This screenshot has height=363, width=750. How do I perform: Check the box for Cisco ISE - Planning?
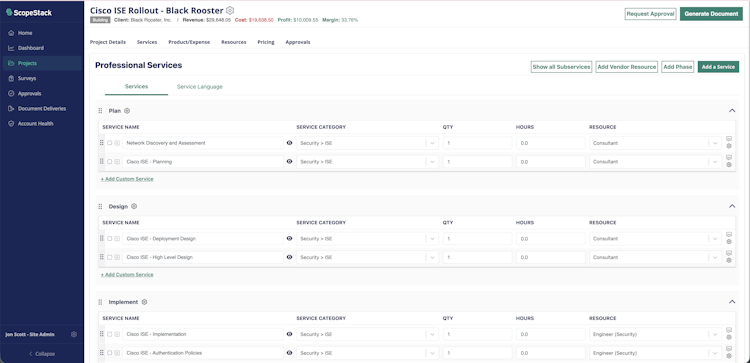(x=110, y=162)
